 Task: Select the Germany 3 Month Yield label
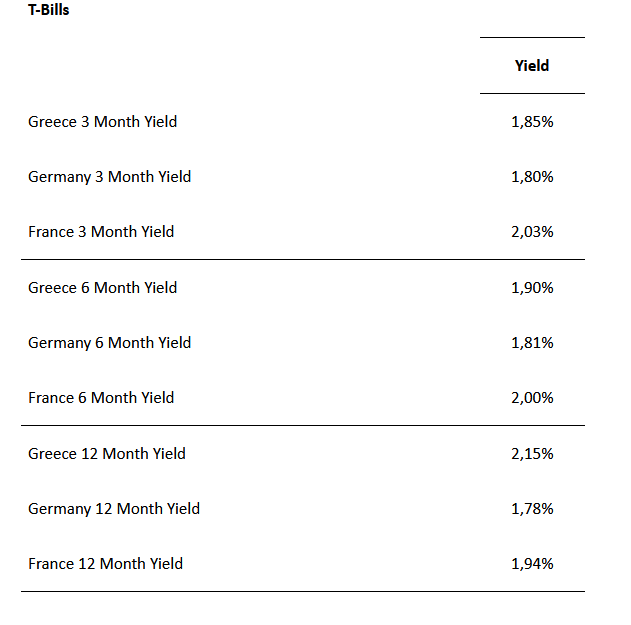coord(109,177)
